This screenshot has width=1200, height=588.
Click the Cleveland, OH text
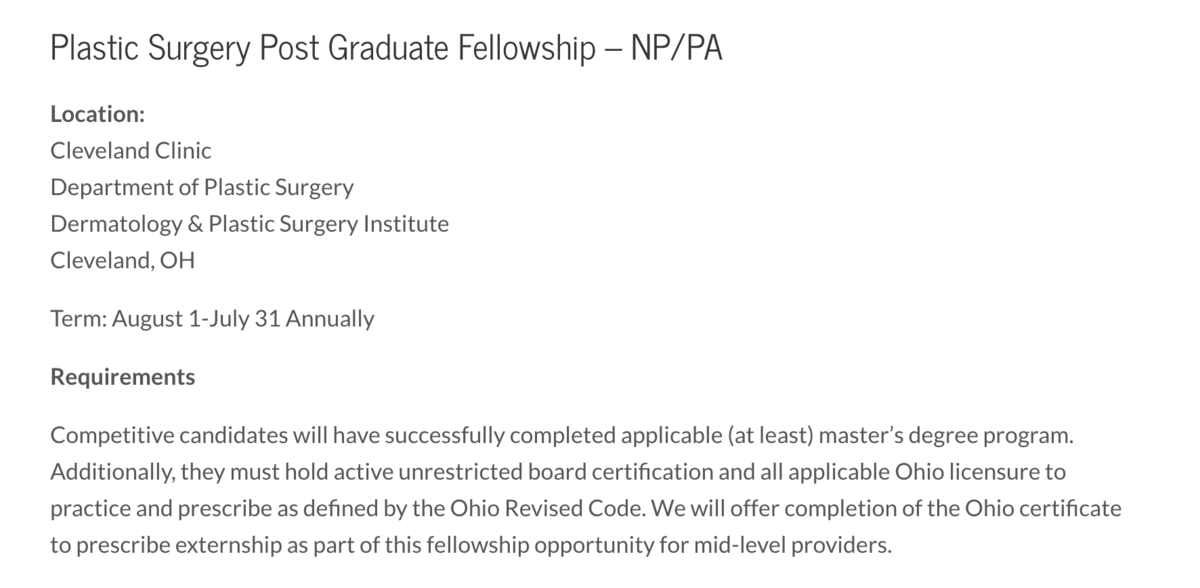(x=122, y=260)
